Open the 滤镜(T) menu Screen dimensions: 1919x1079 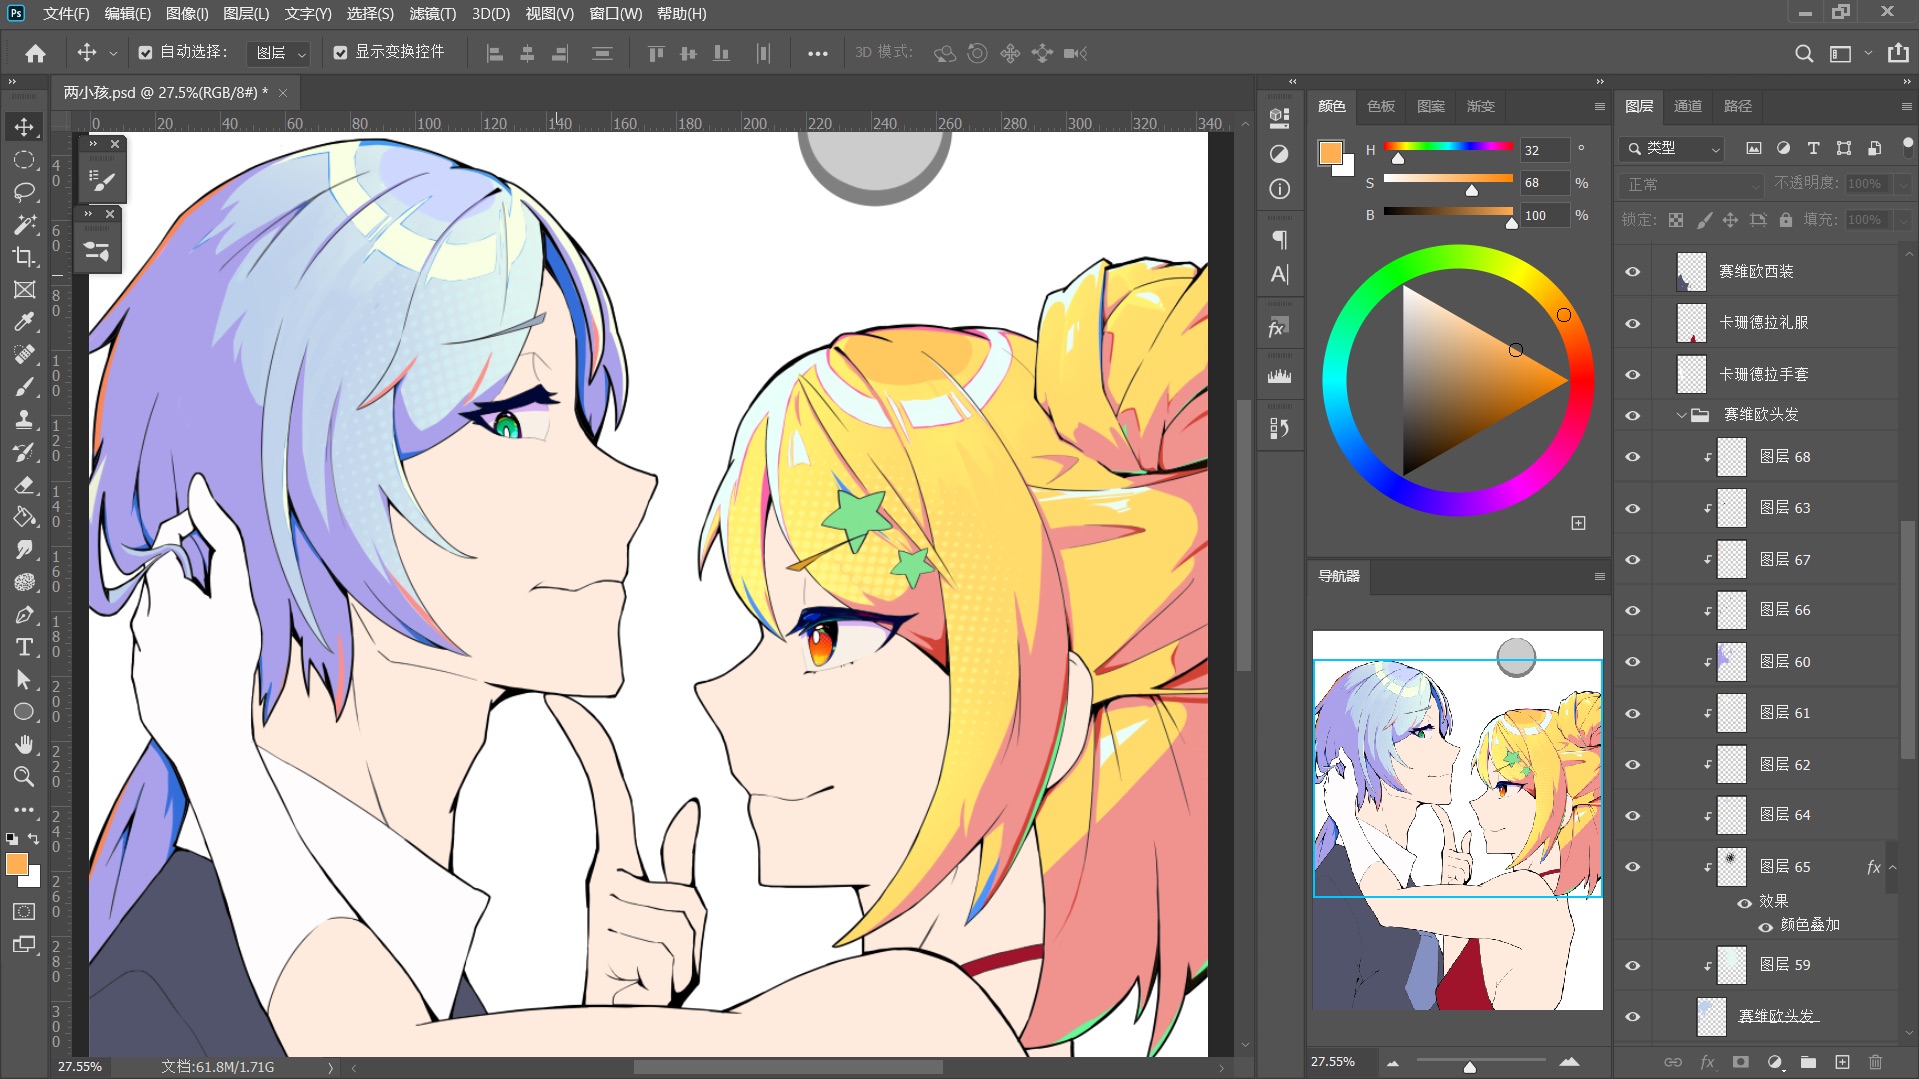(x=432, y=14)
